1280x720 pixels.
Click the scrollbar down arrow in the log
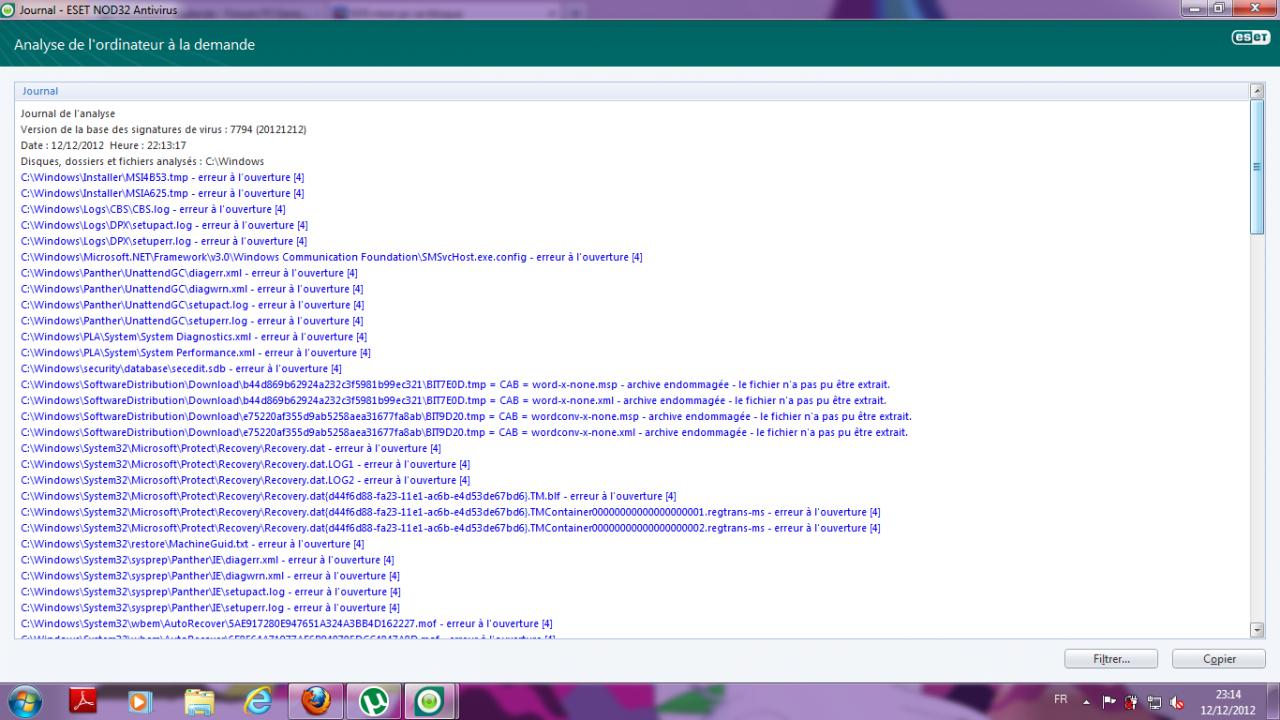(1257, 629)
